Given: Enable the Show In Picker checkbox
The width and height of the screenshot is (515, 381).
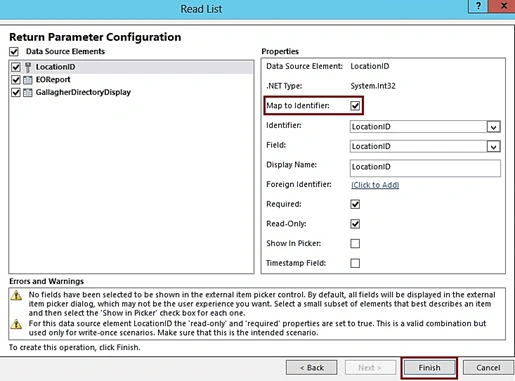Looking at the screenshot, I should coord(355,243).
